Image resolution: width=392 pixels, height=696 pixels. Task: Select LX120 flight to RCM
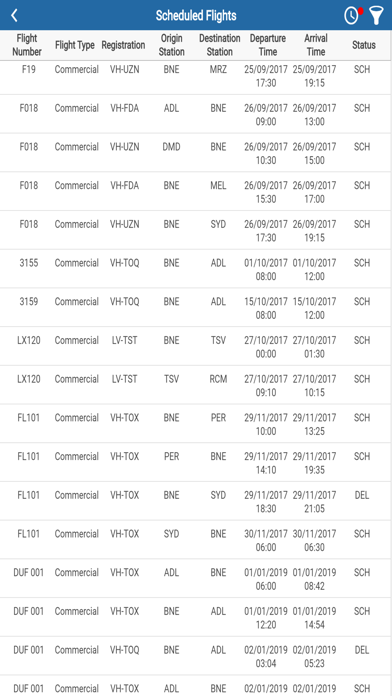(x=196, y=385)
